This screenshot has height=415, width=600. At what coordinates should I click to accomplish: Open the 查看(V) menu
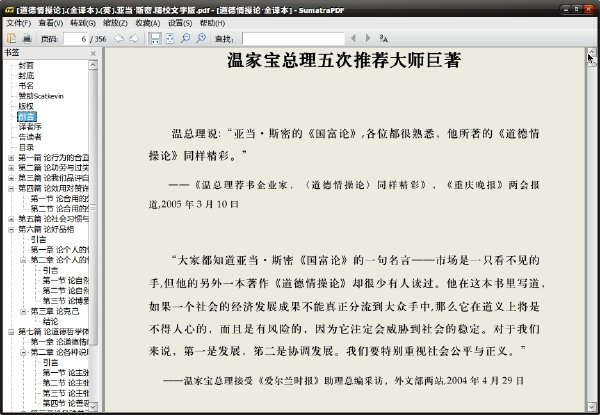pos(51,23)
